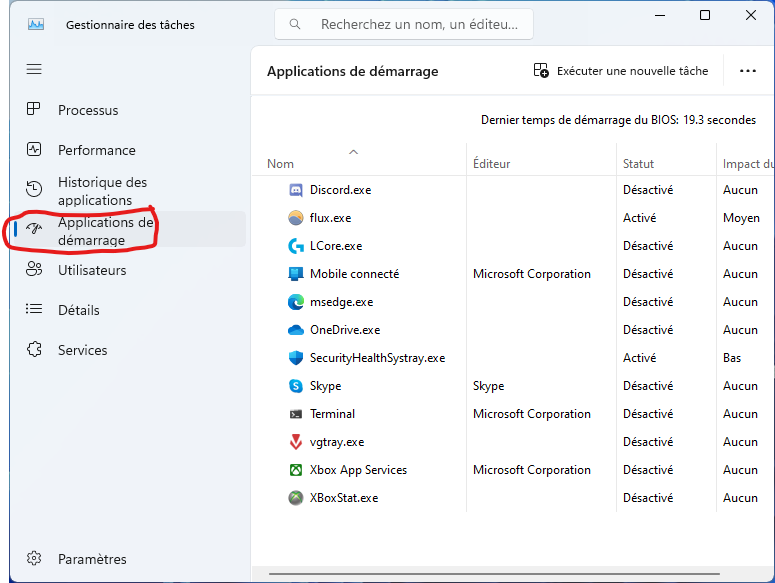Screen dimensions: 775x583
Task: Click the Processus grid icon
Action: 34,109
